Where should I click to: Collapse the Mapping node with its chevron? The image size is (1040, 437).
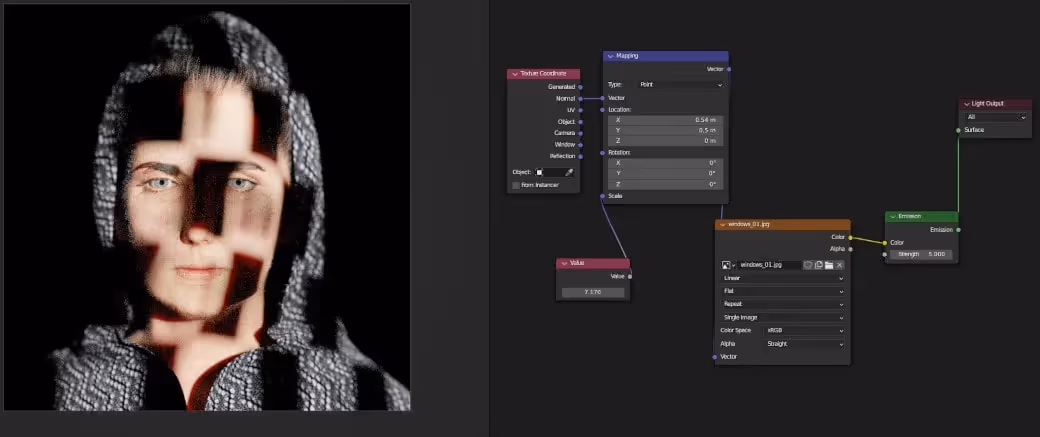pos(610,56)
